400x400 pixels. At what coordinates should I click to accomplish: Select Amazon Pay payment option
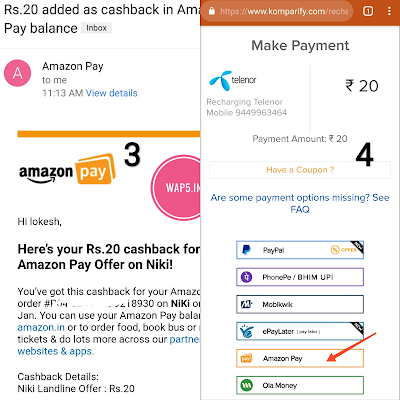pyautogui.click(x=300, y=358)
